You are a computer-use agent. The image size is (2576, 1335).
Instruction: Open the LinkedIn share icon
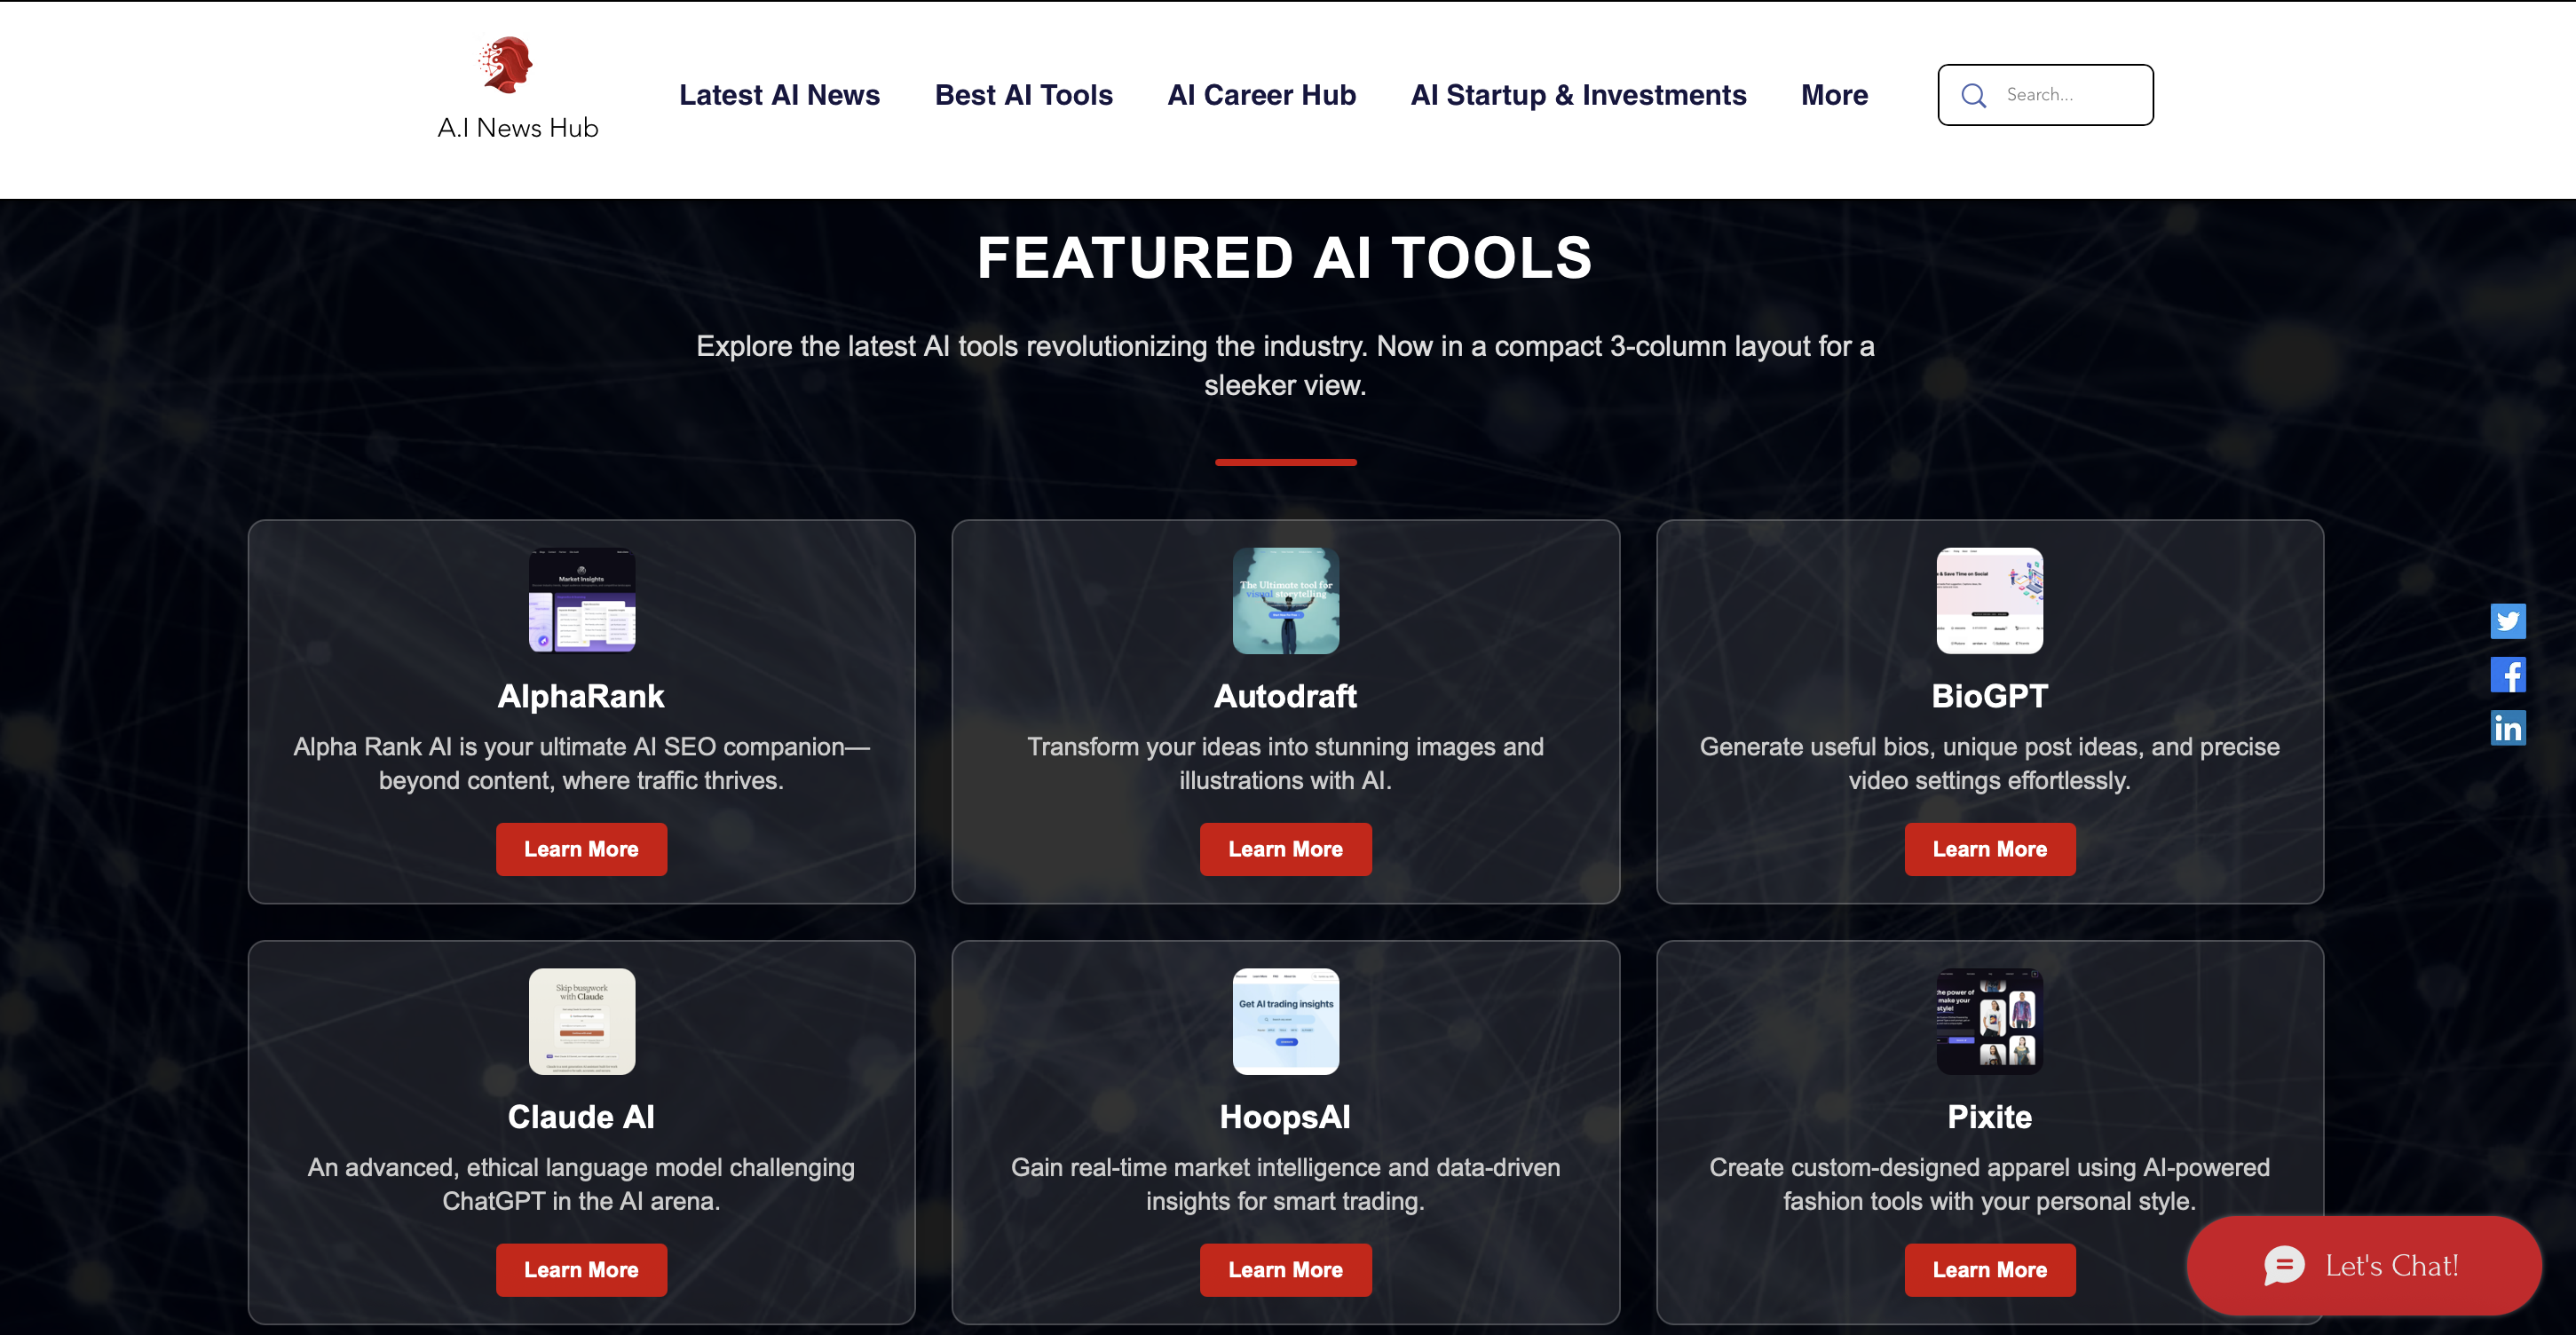pos(2507,728)
